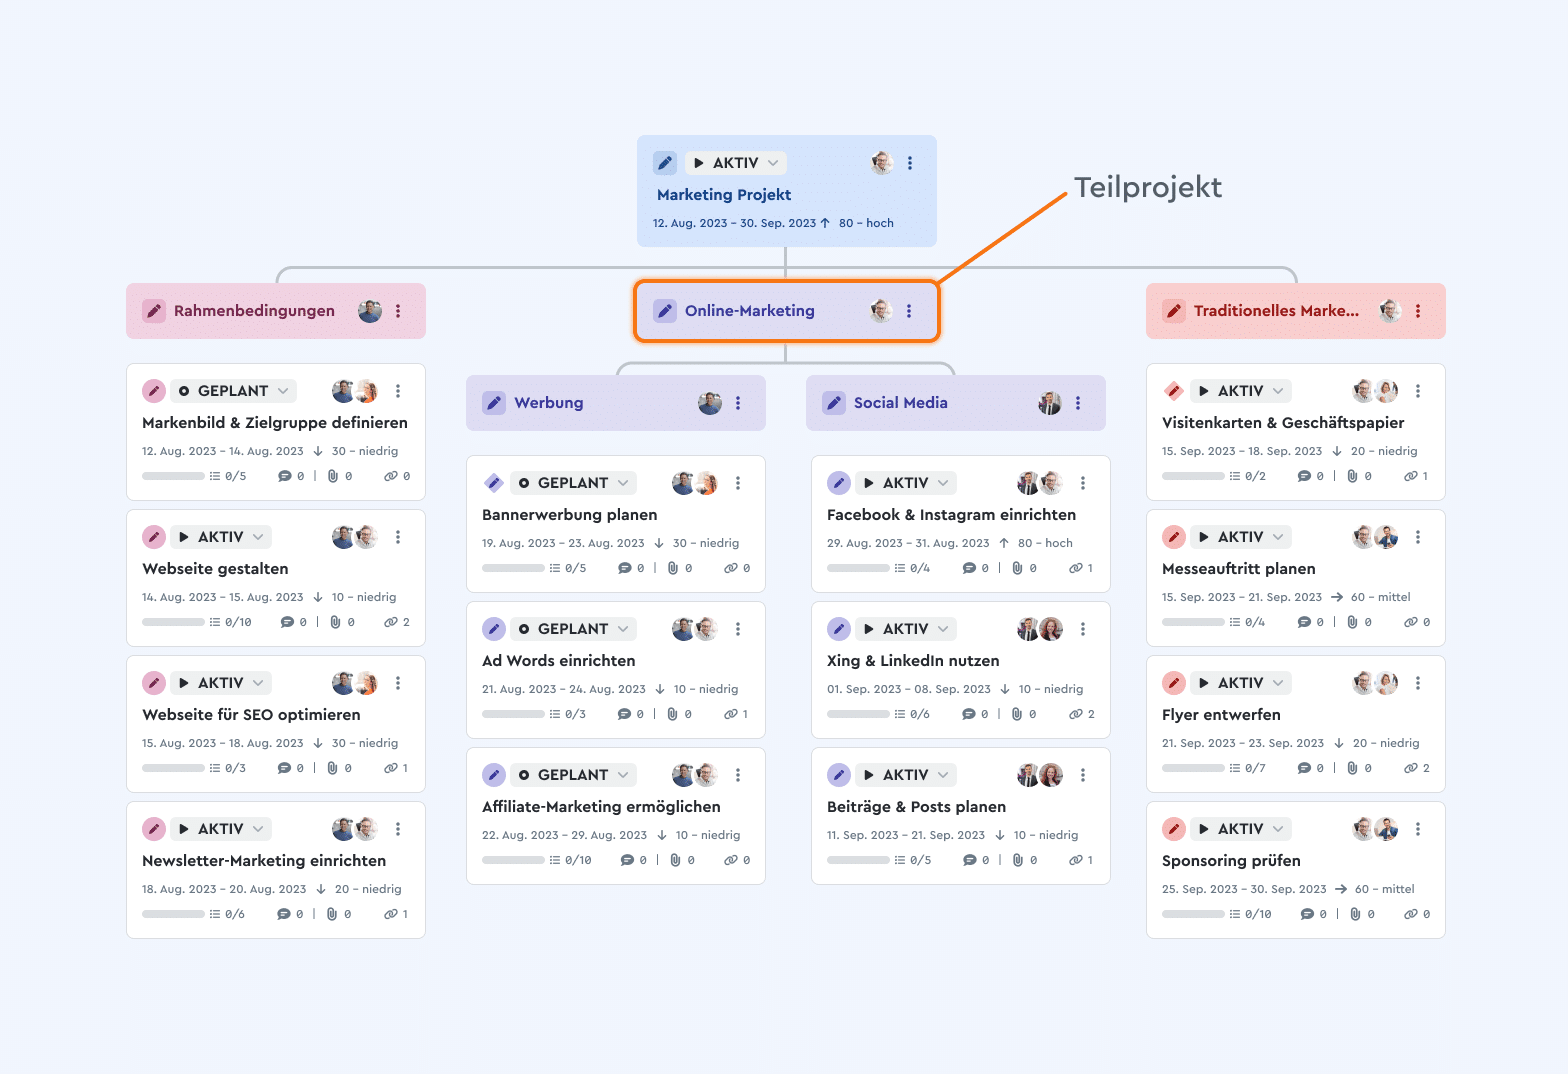Open the Marketing Projekt title link
Screen dimensions: 1568x1074
(724, 195)
